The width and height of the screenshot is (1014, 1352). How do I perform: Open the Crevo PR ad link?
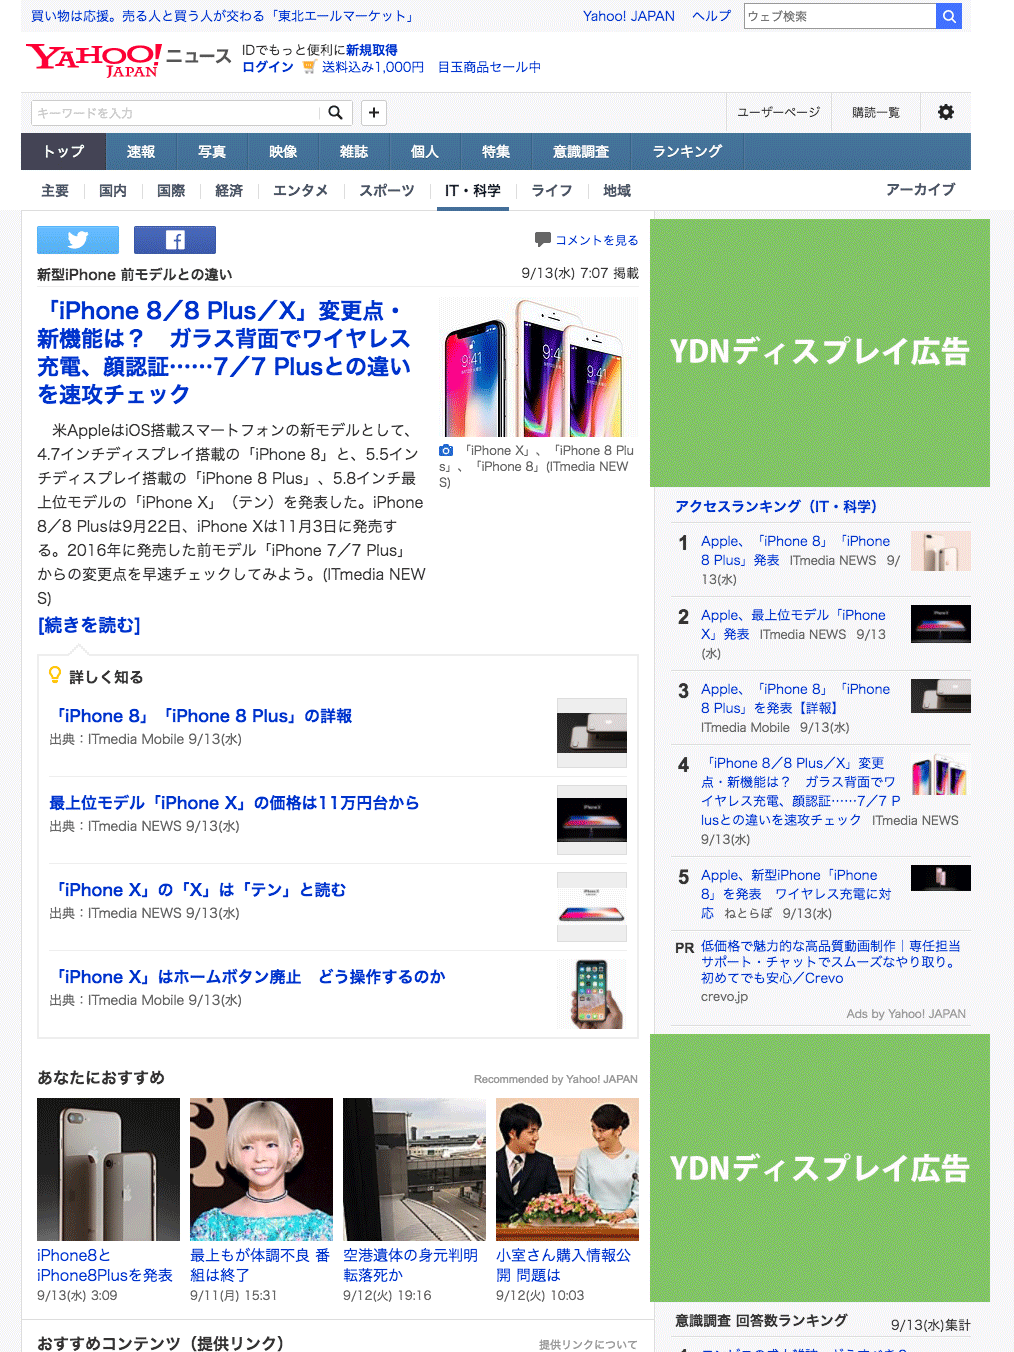831,962
